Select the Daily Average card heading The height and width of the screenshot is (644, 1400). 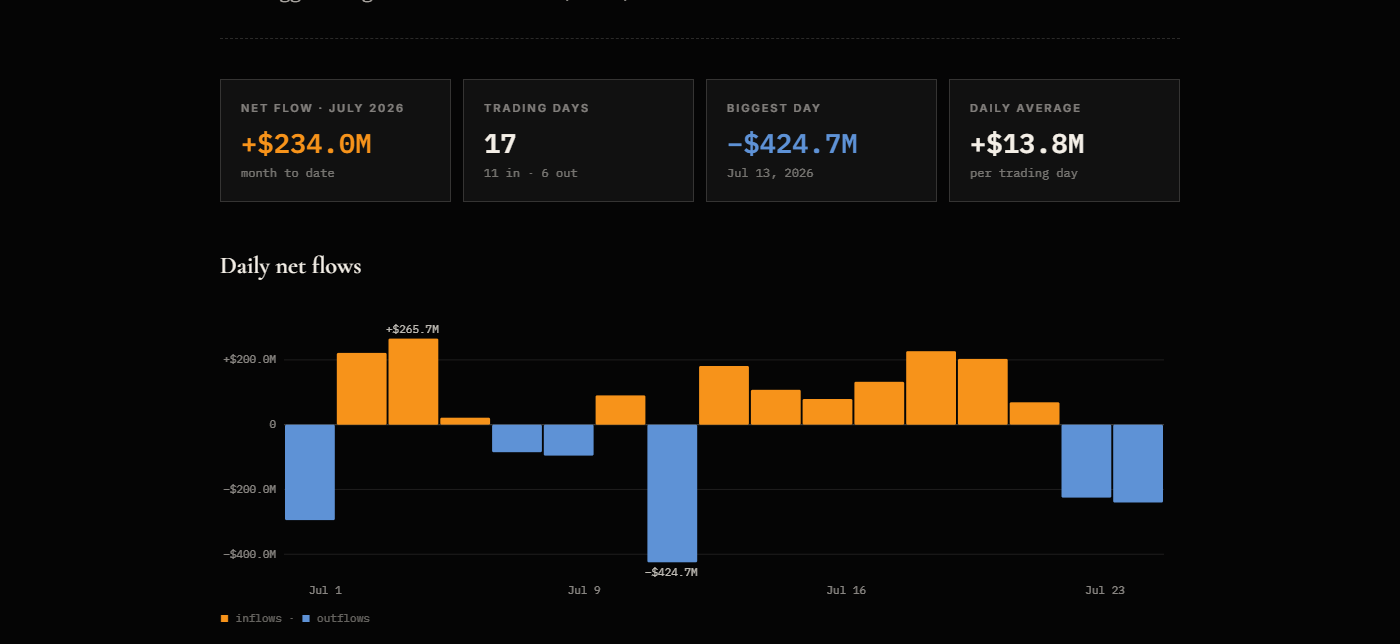[1025, 108]
